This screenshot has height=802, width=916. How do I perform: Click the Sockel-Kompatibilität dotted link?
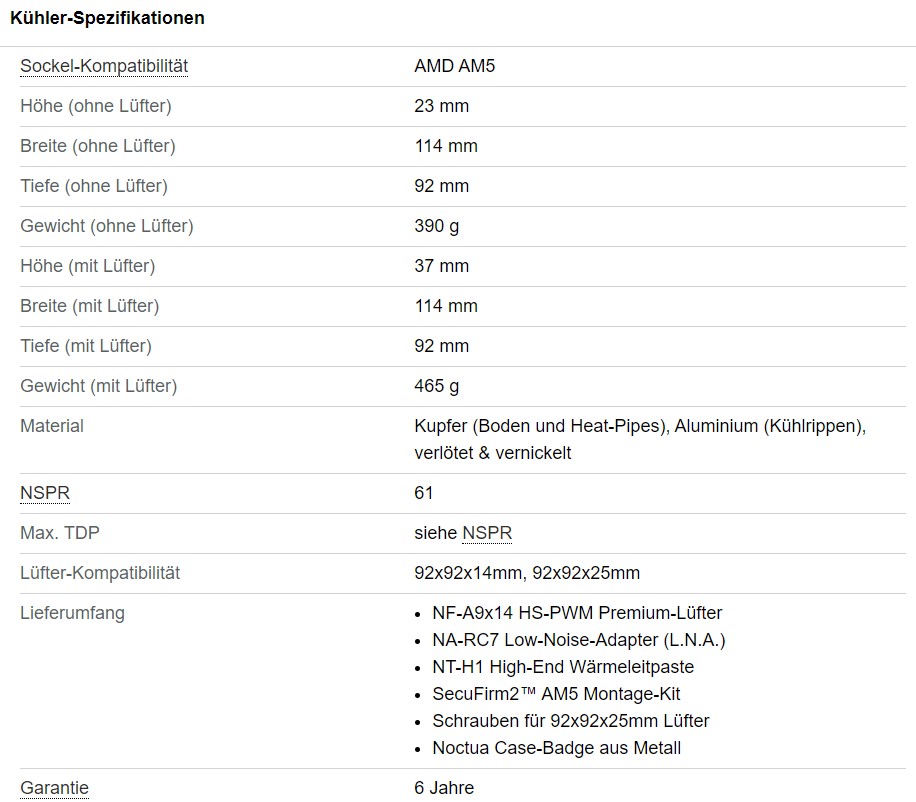(x=104, y=66)
